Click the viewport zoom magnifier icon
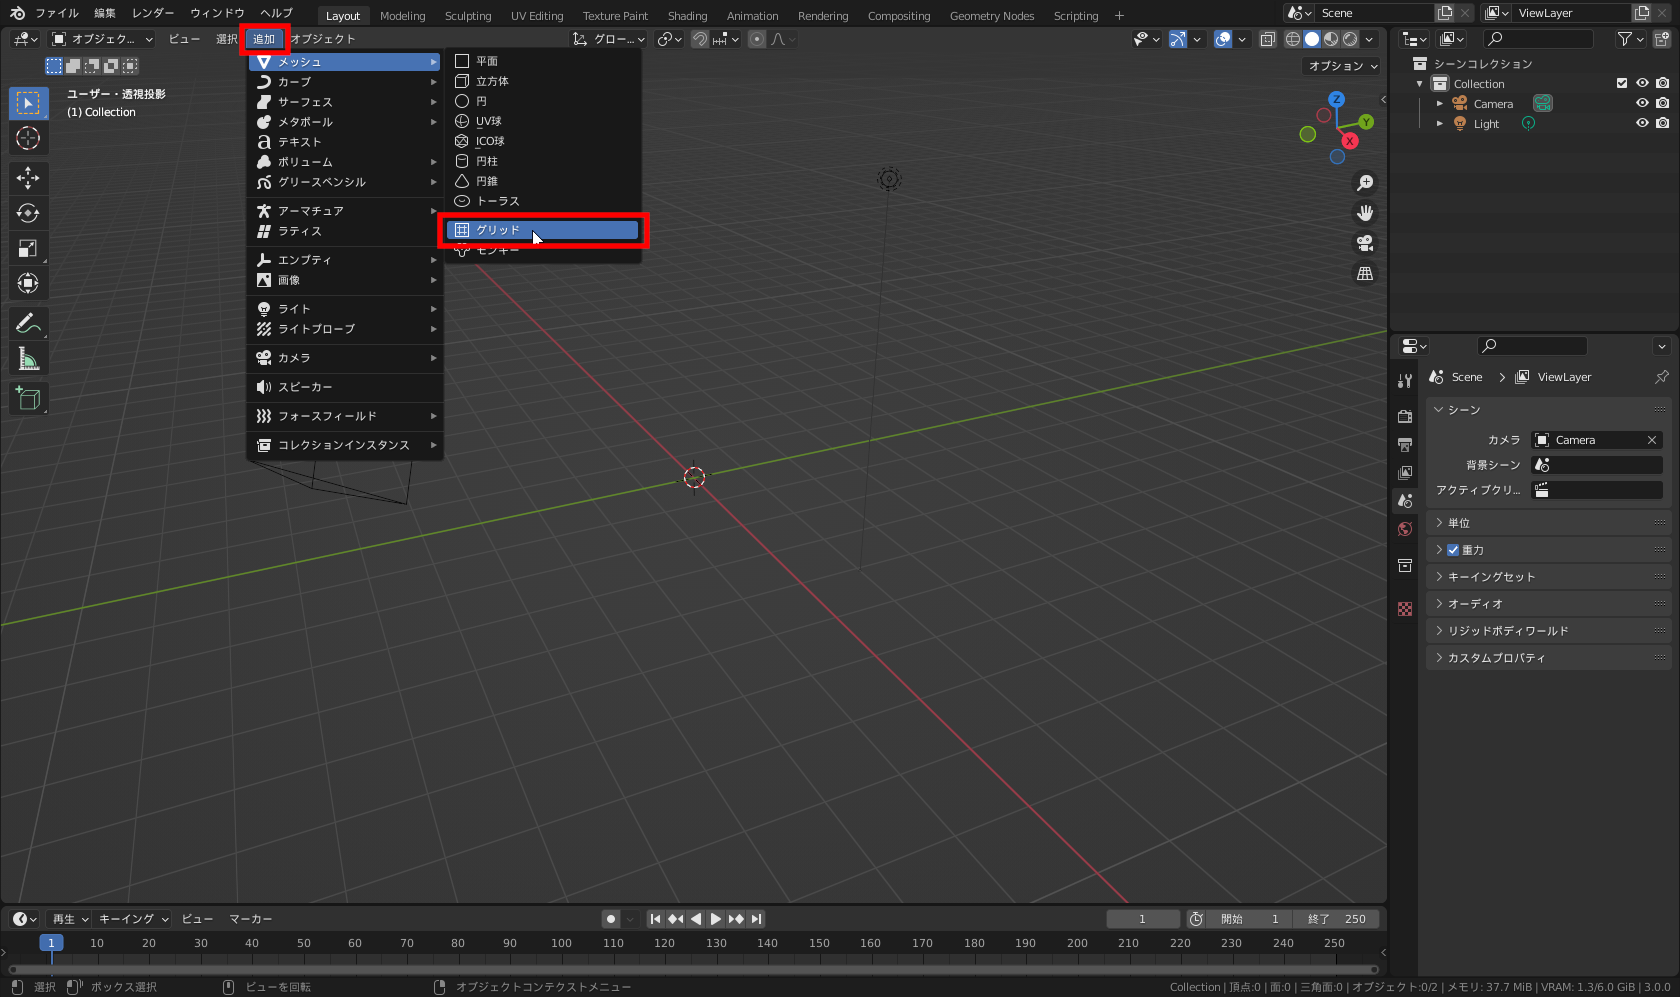Image resolution: width=1680 pixels, height=997 pixels. [x=1365, y=183]
